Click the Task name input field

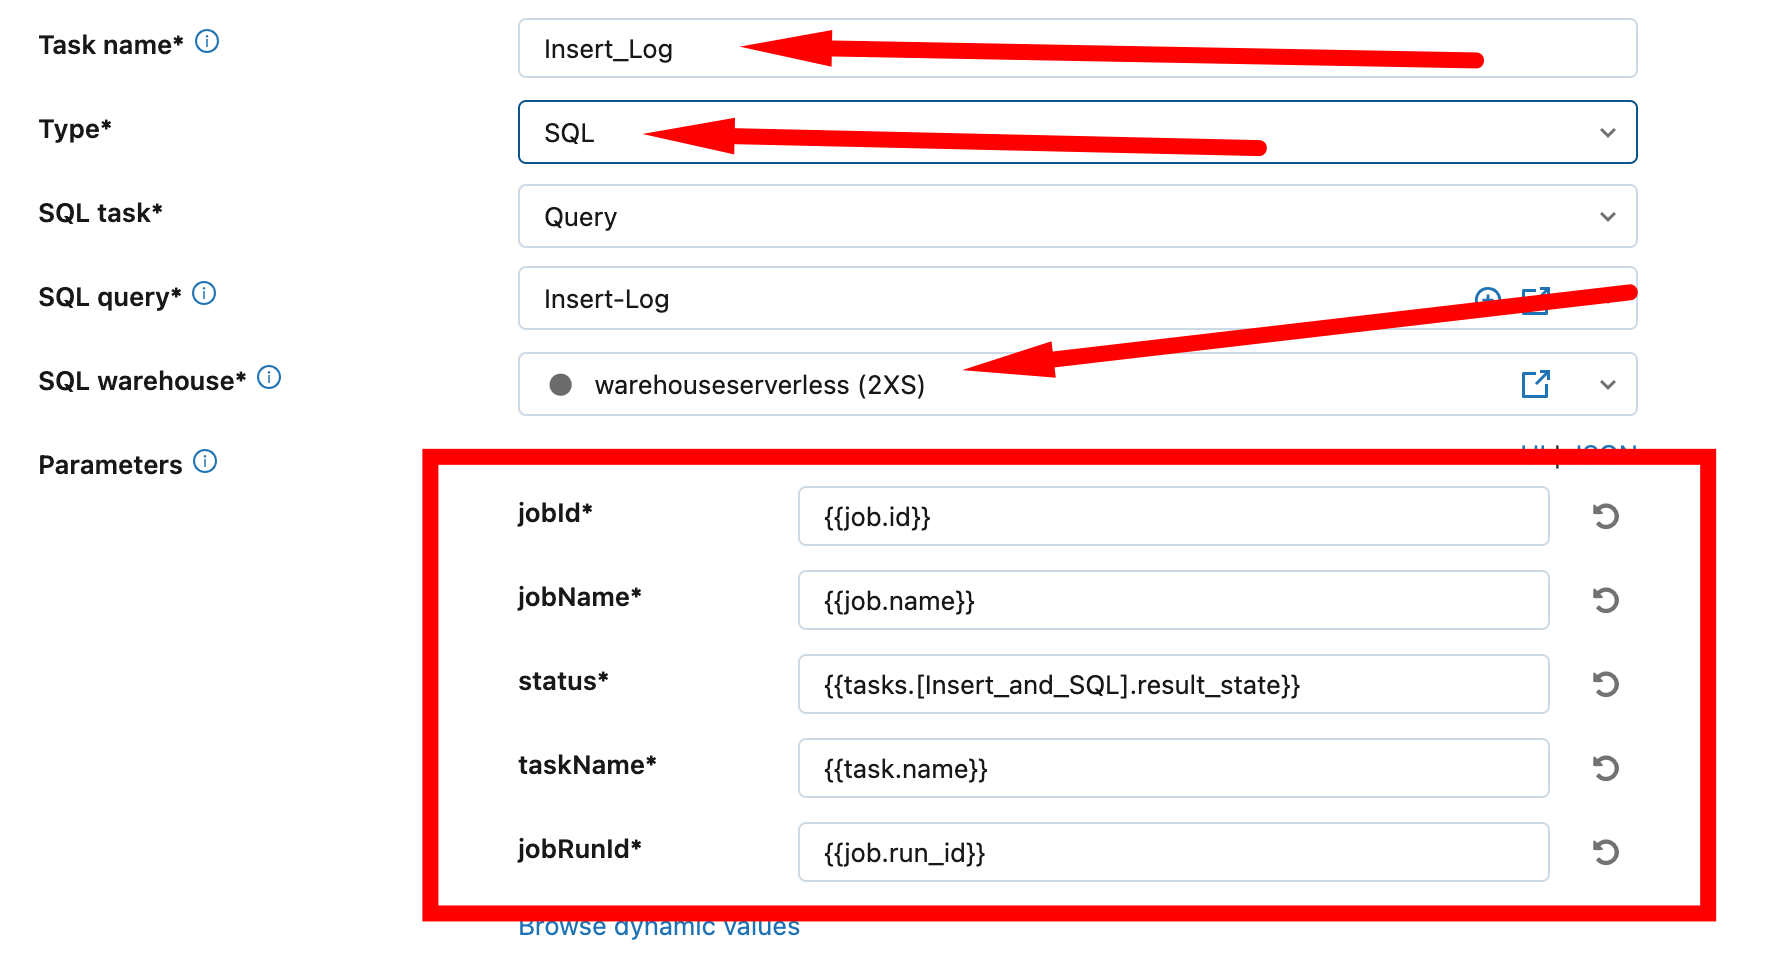(1077, 48)
